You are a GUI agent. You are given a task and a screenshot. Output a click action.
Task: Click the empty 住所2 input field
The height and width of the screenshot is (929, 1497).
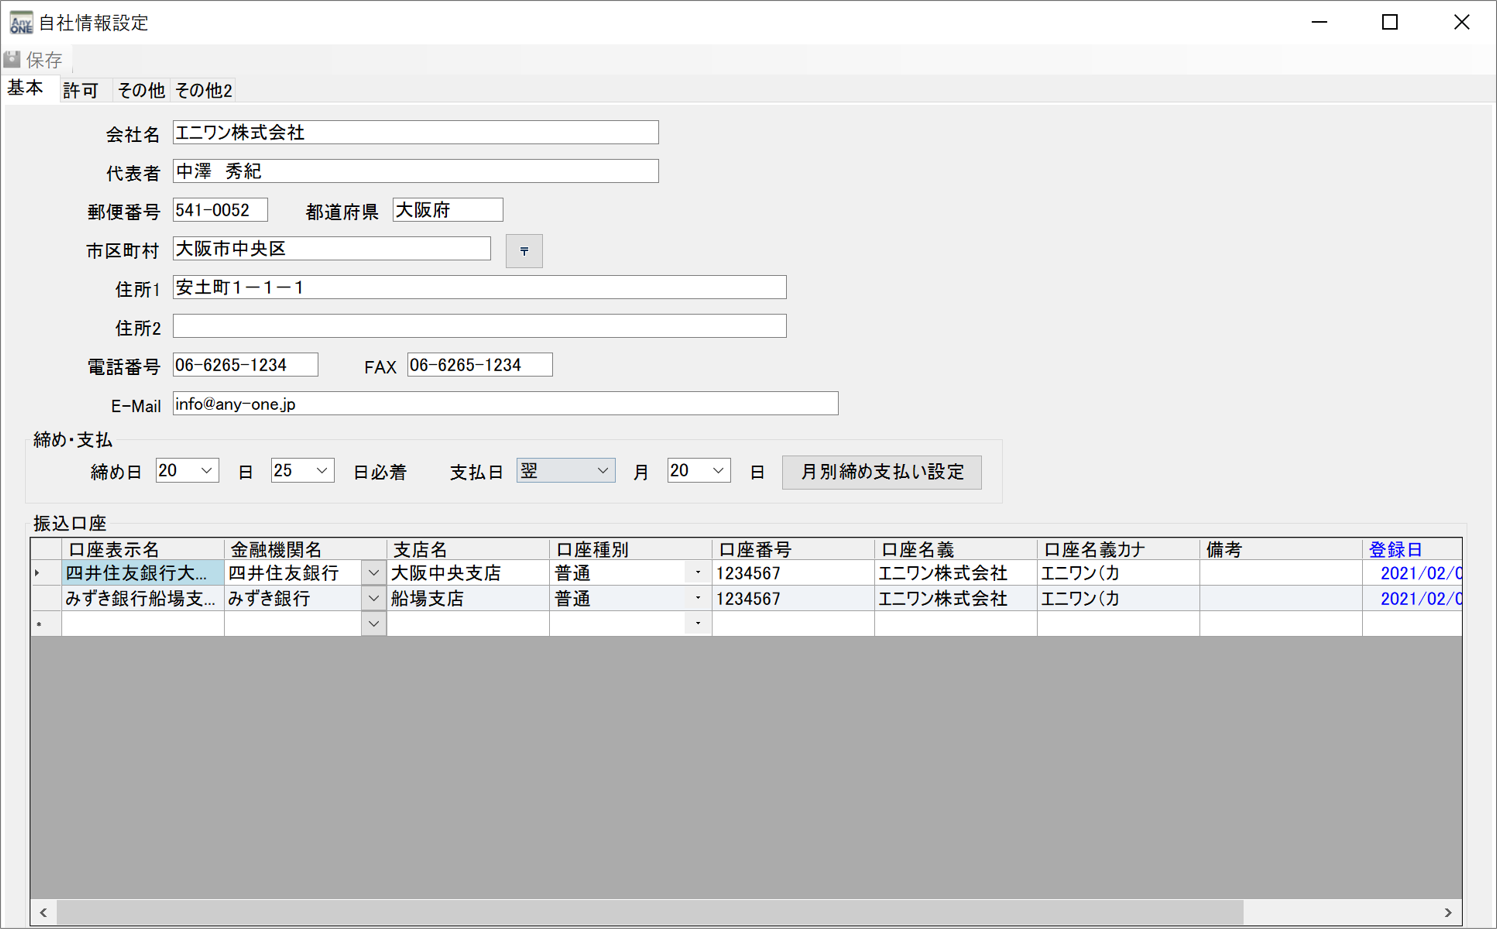point(479,326)
